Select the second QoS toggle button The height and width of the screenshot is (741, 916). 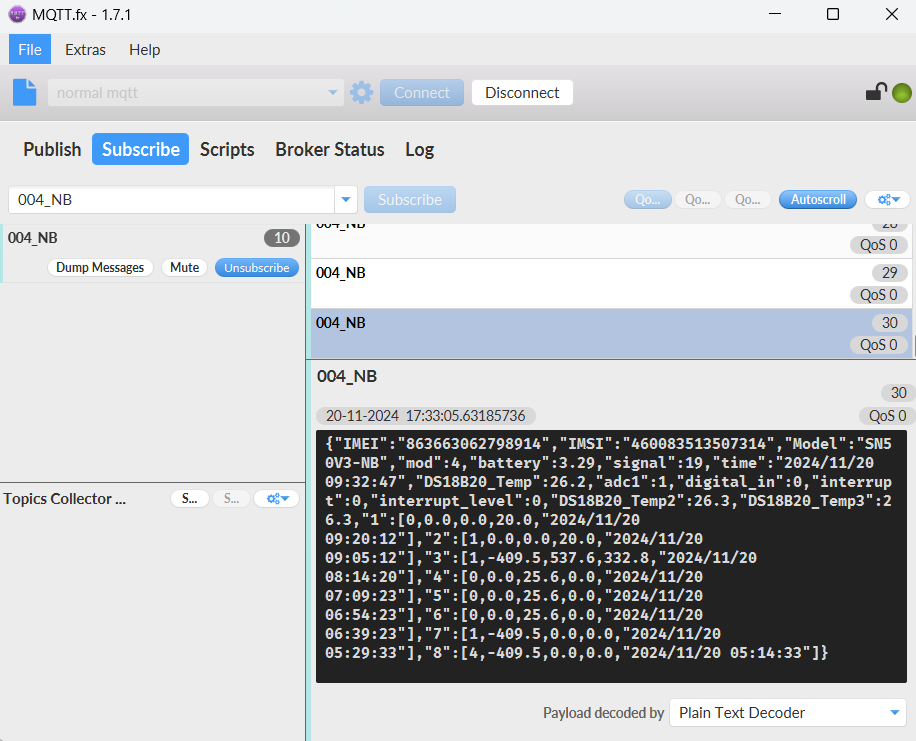698,200
